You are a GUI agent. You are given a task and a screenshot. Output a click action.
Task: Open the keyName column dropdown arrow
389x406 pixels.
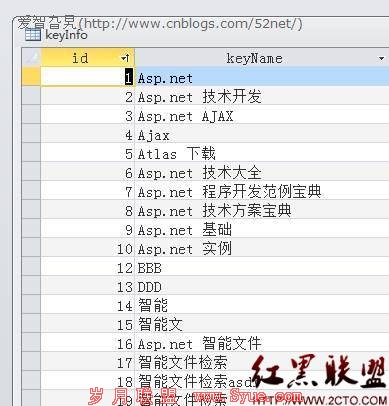coord(381,59)
